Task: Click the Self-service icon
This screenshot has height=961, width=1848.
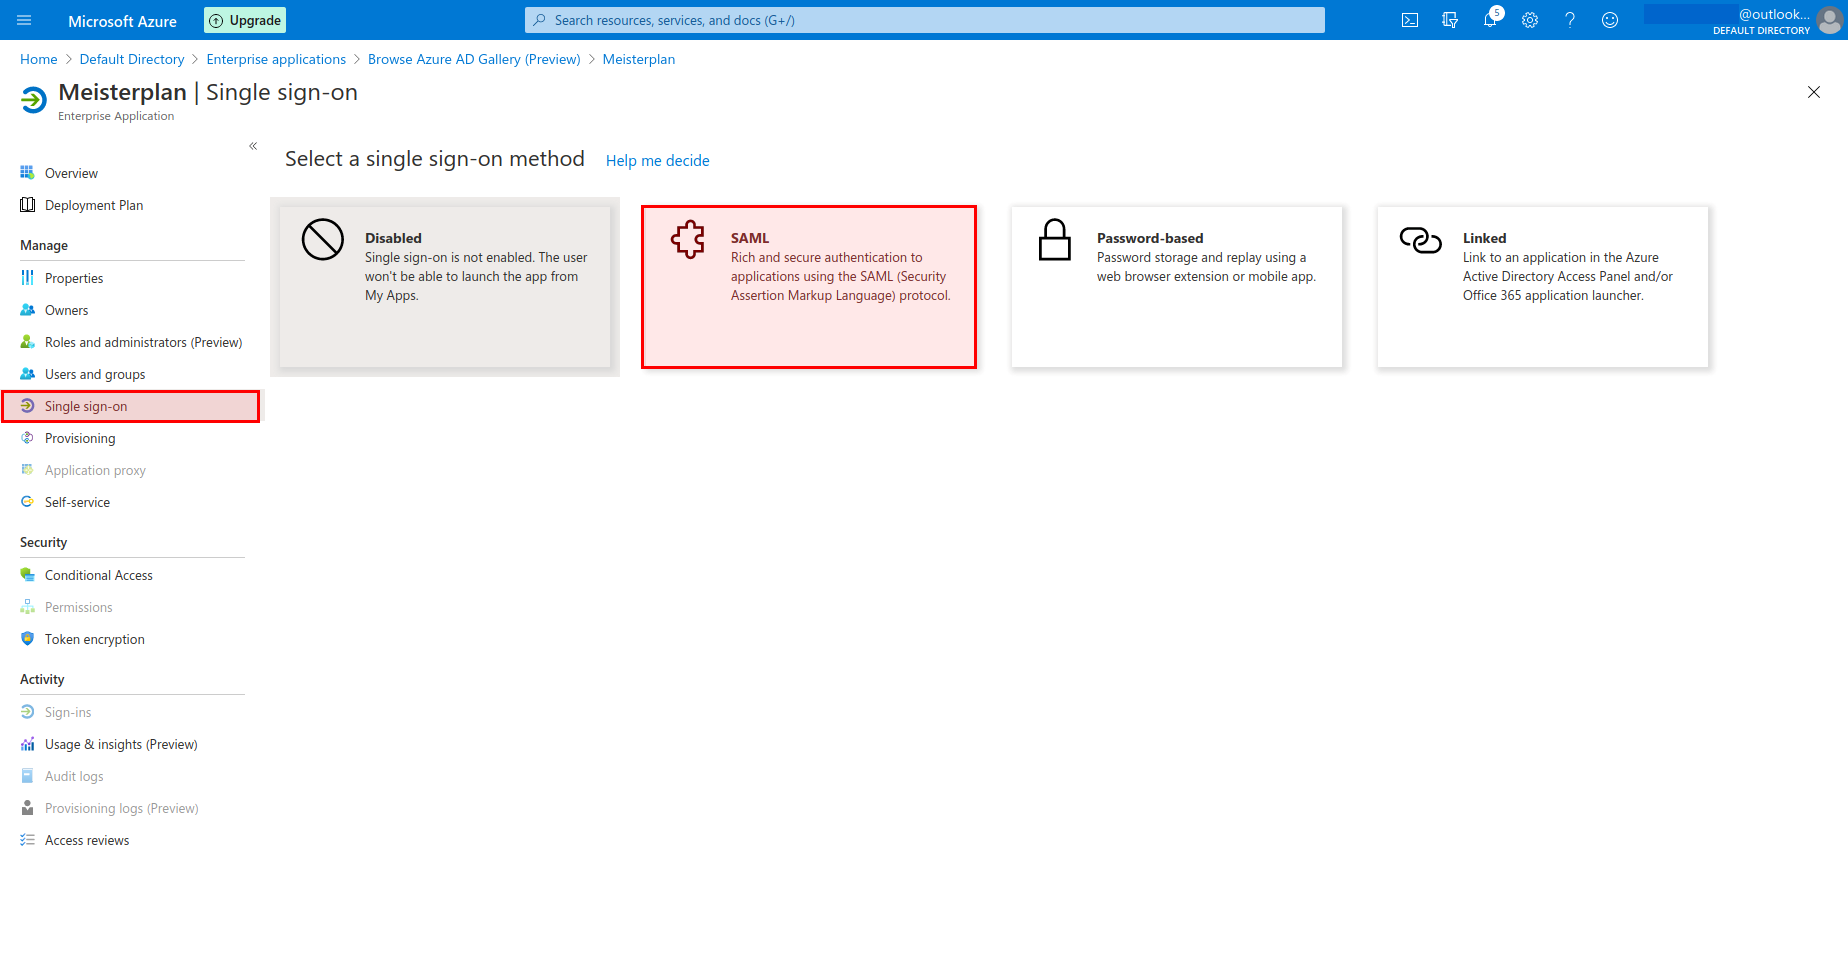Action: (x=27, y=502)
